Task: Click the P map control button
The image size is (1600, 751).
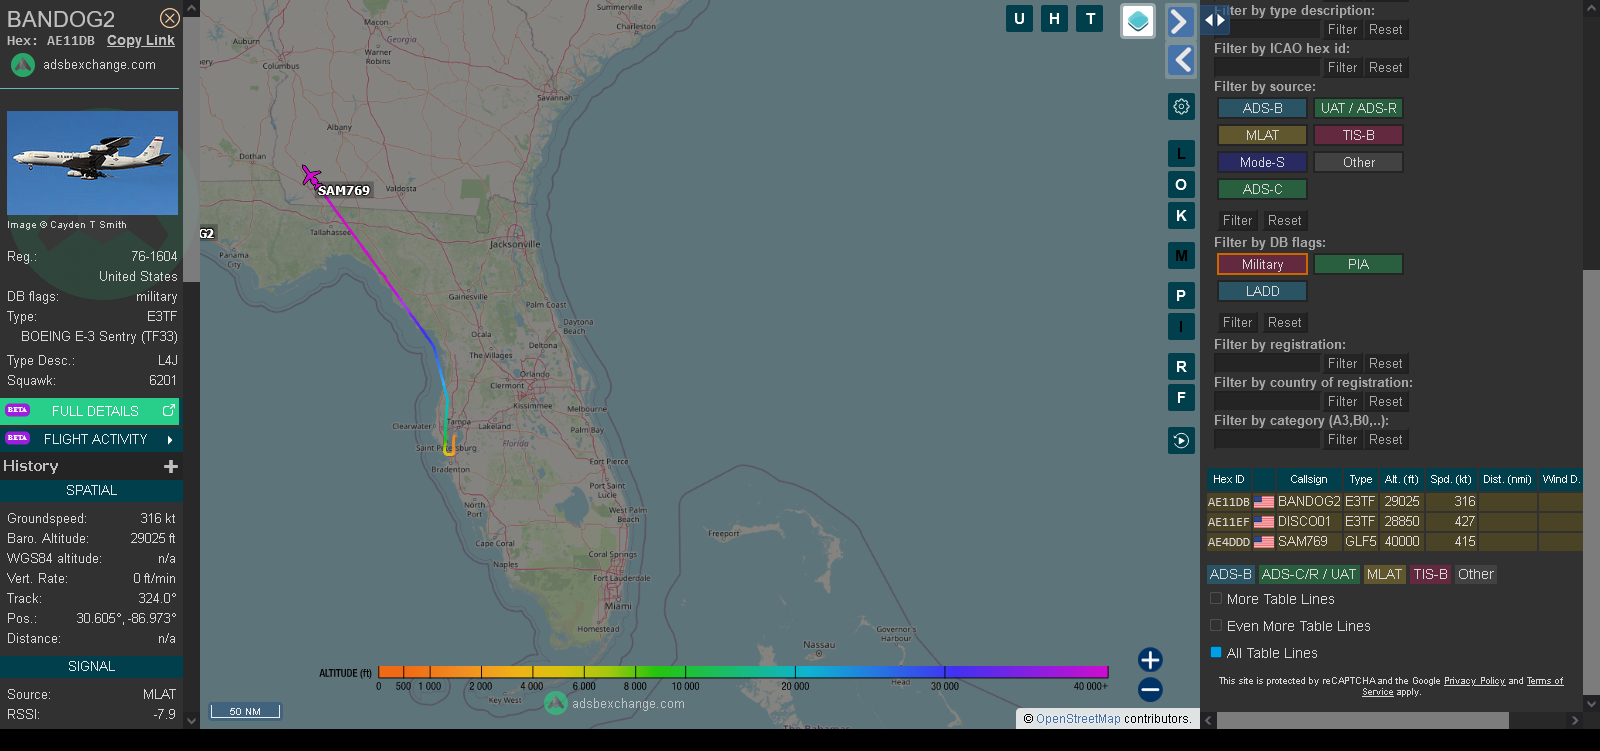Action: [x=1181, y=295]
